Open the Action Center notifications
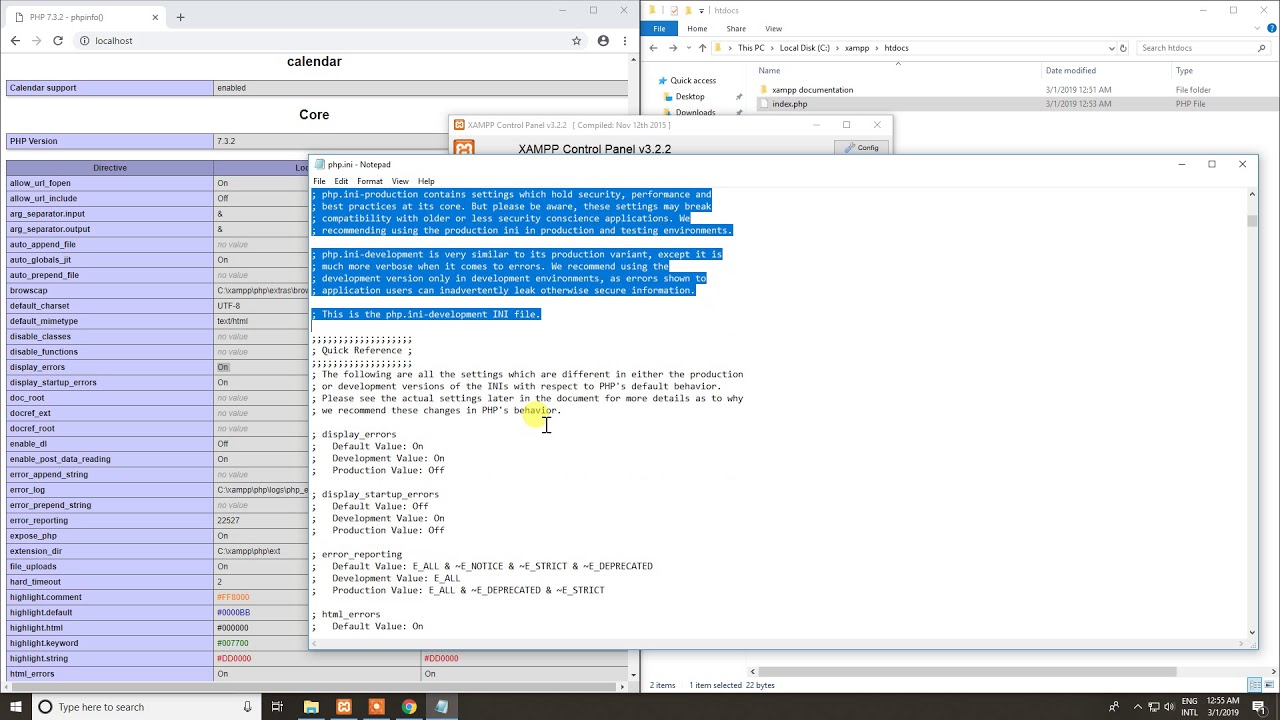The height and width of the screenshot is (720, 1280). (1260, 707)
